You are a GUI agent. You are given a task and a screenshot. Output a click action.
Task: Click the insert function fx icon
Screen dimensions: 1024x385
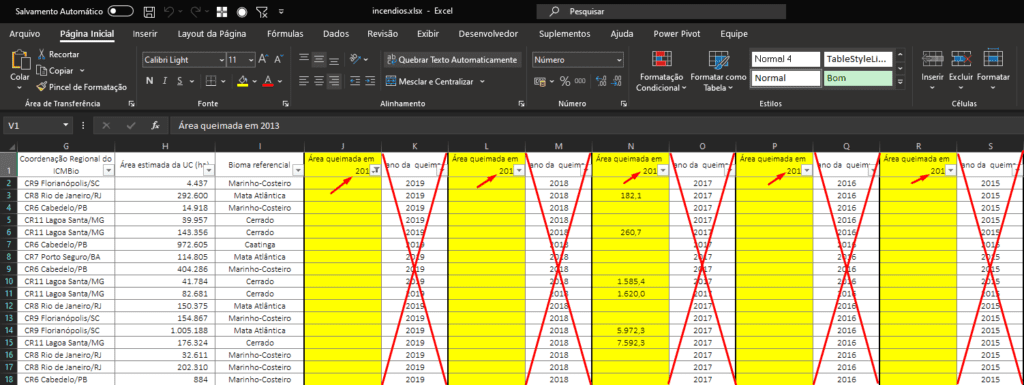click(x=155, y=125)
